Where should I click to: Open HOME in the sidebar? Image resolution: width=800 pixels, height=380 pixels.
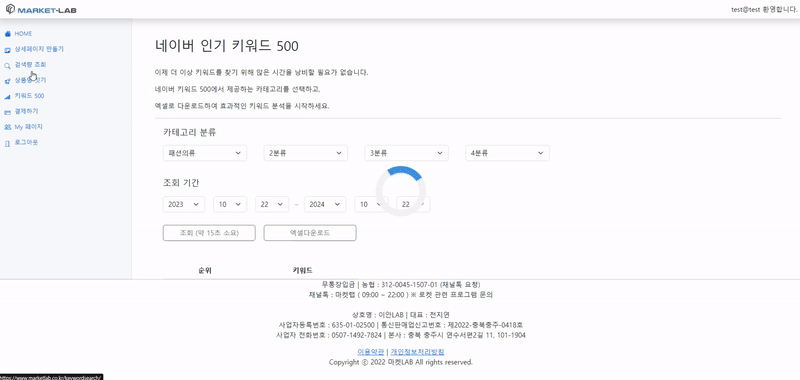pos(23,34)
